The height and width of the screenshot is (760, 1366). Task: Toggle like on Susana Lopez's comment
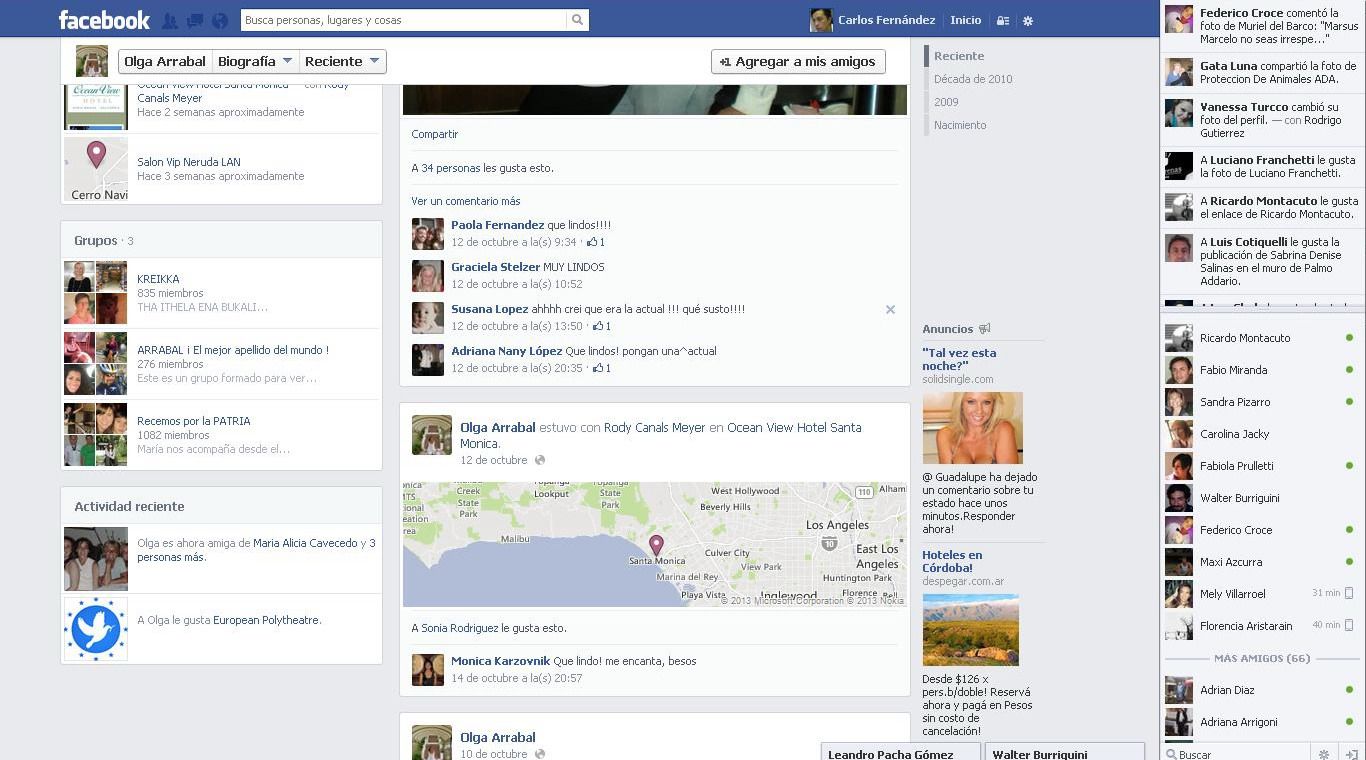pos(596,326)
